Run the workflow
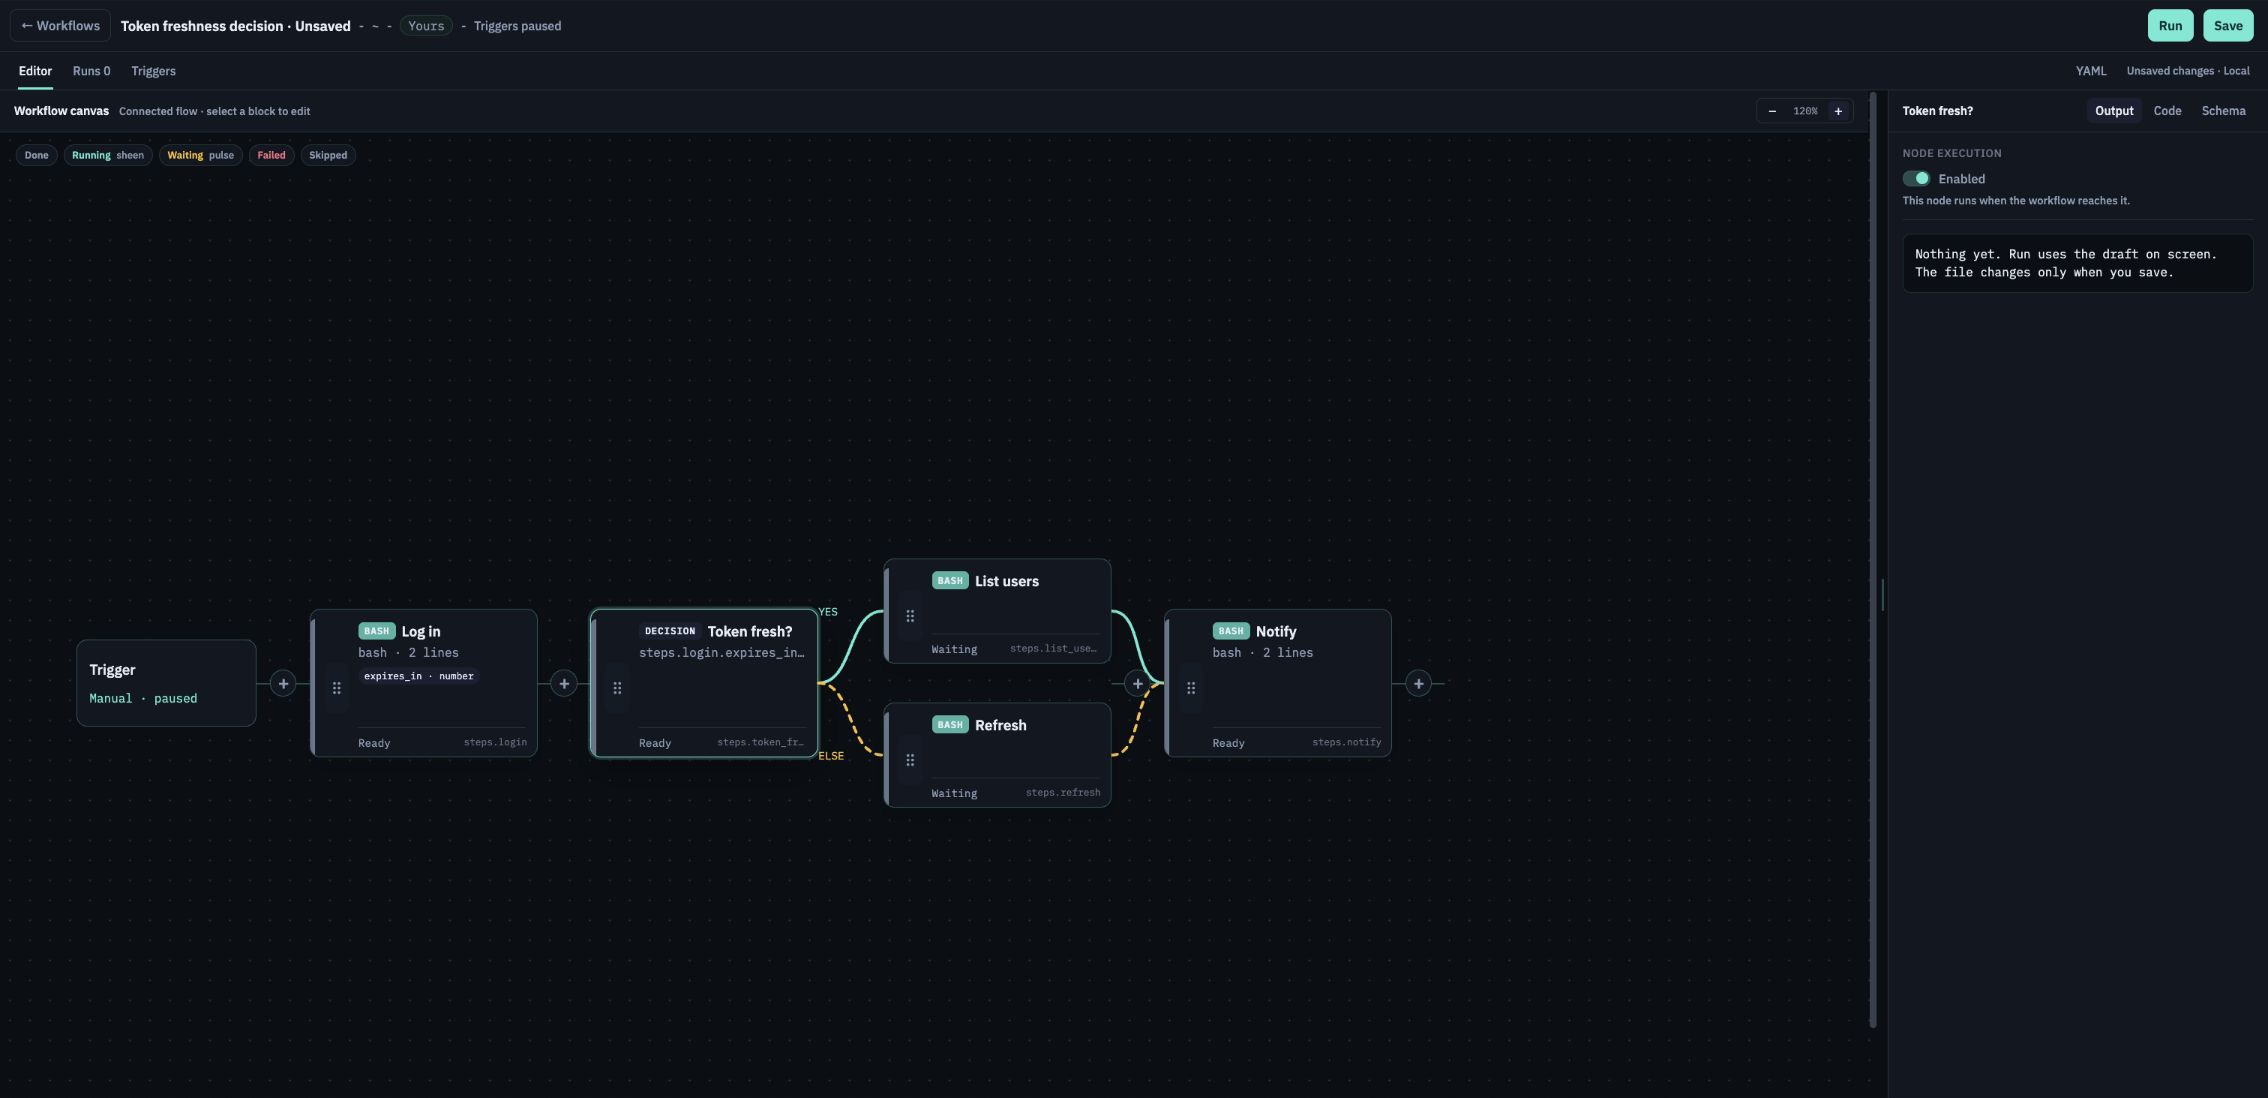The image size is (2268, 1098). point(2170,26)
